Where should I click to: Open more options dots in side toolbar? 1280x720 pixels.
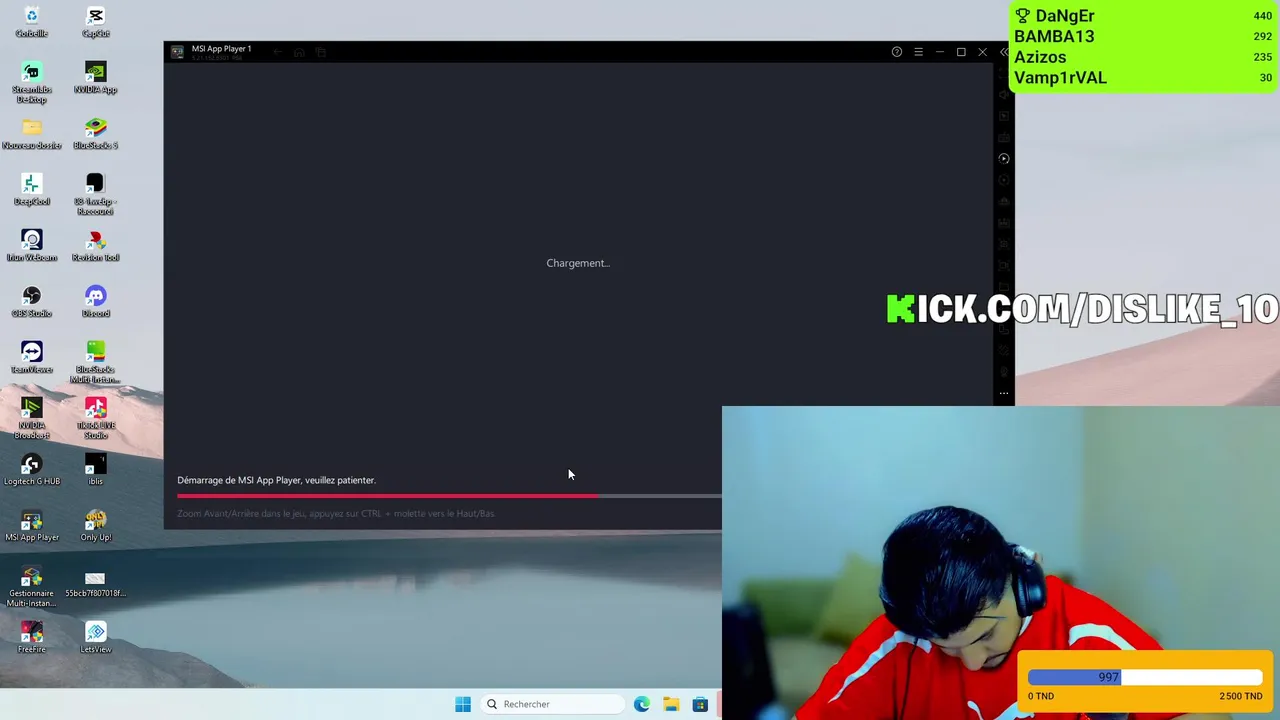tap(1004, 393)
